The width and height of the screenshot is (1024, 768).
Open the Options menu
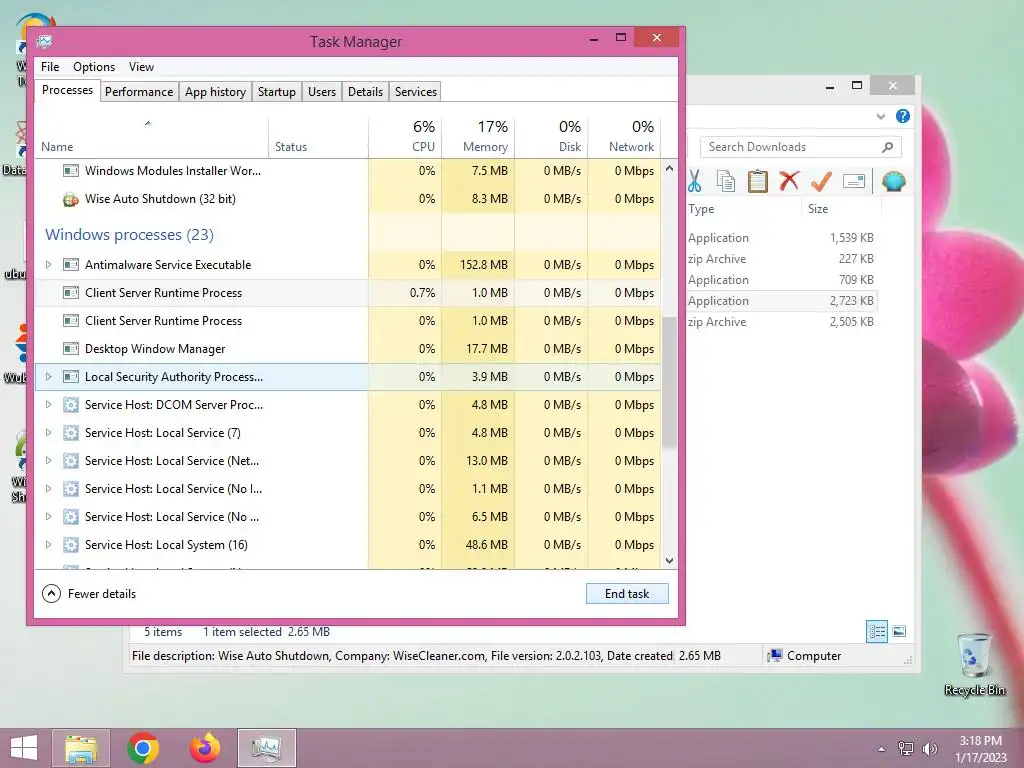(x=94, y=67)
